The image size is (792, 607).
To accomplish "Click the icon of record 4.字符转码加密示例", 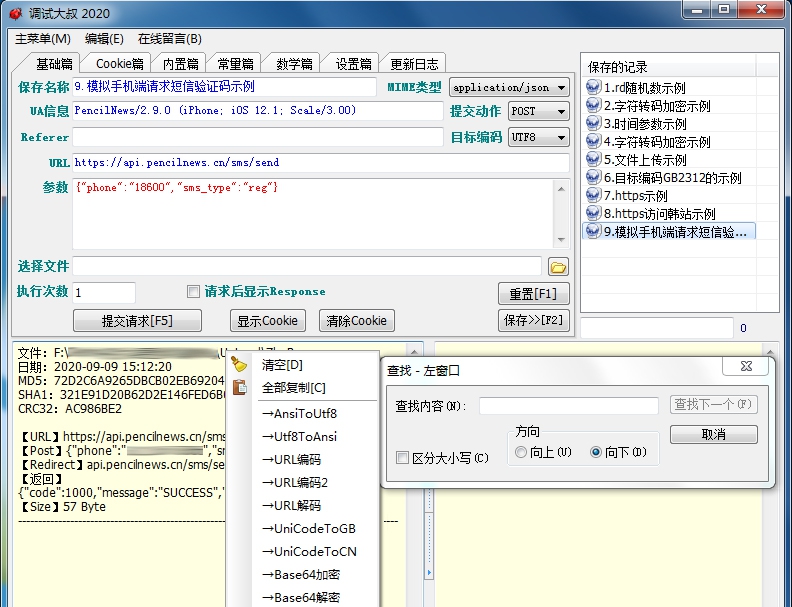I will tap(593, 141).
